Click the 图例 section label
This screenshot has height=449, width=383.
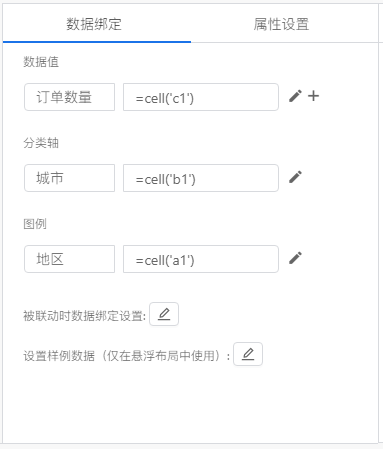[35, 224]
